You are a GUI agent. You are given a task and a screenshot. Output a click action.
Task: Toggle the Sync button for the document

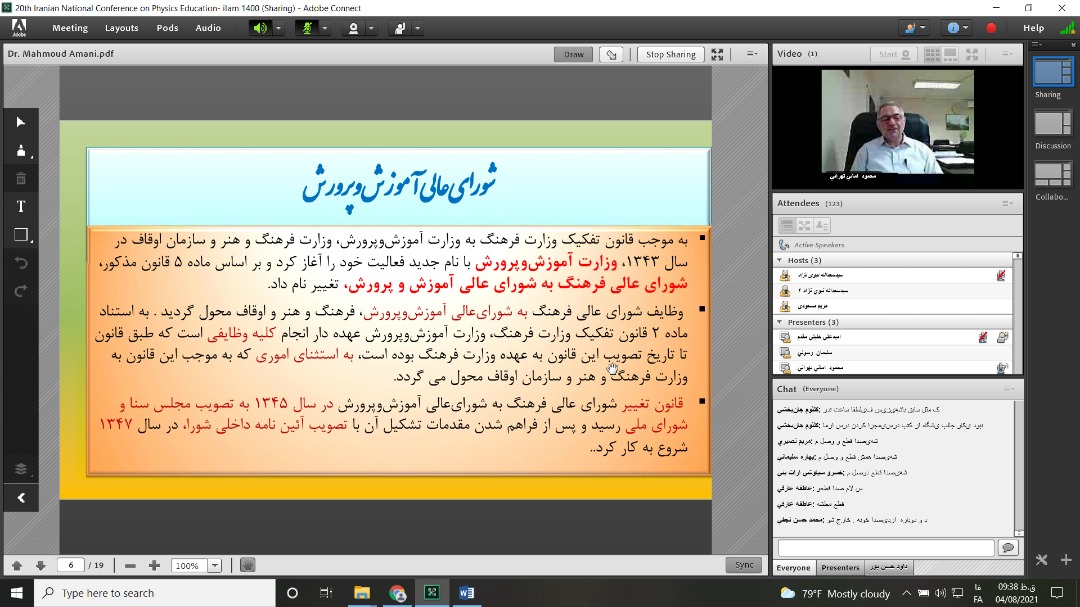point(744,565)
